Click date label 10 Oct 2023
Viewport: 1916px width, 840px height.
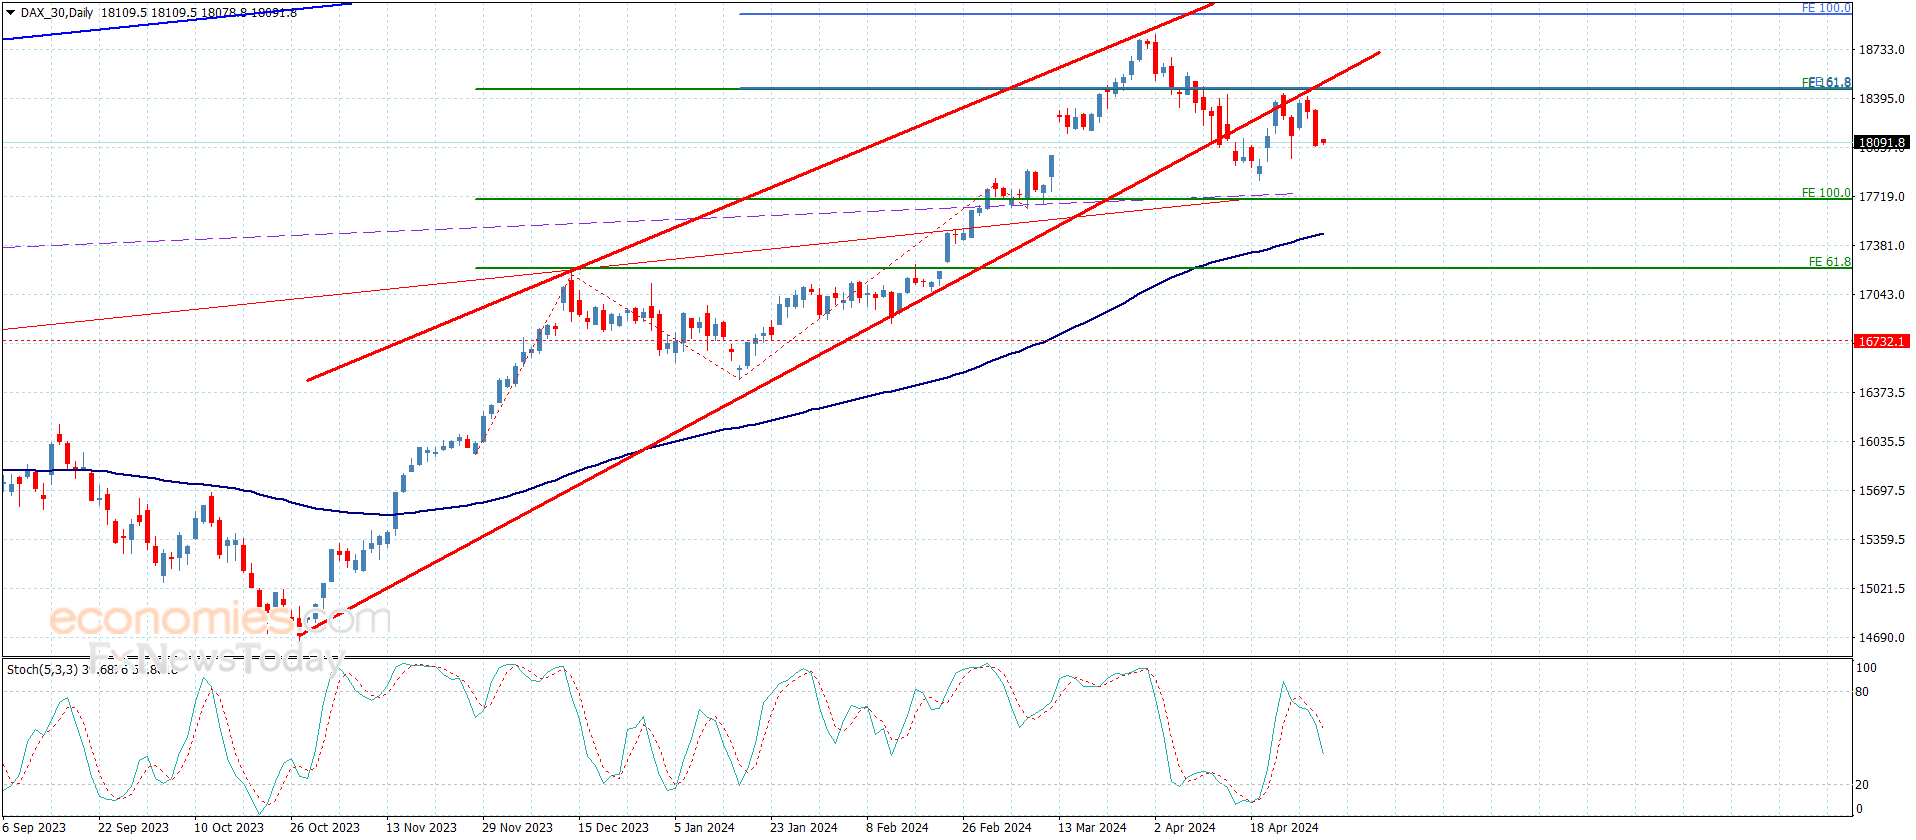[229, 827]
